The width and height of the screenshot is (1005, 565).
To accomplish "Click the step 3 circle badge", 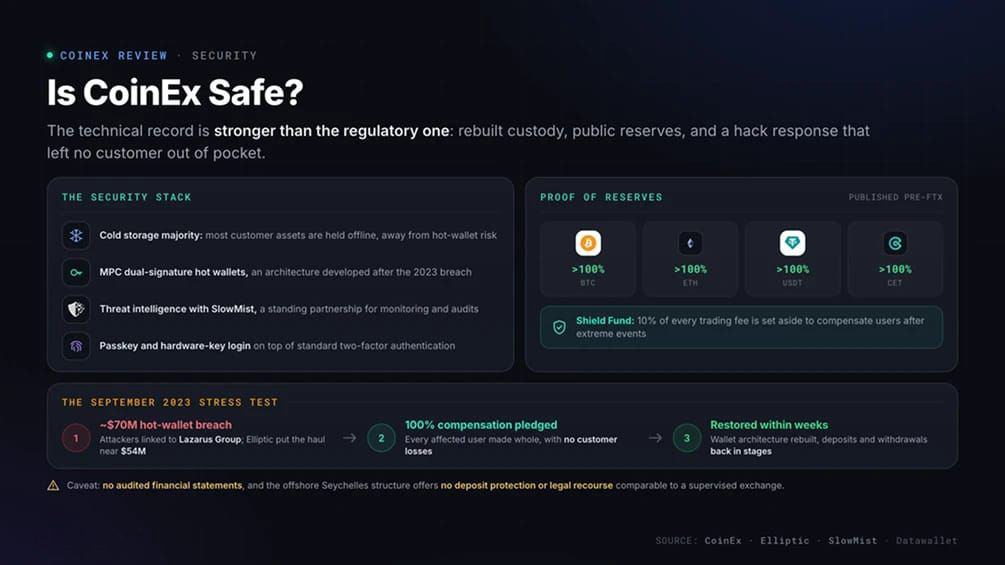I will (x=686, y=438).
